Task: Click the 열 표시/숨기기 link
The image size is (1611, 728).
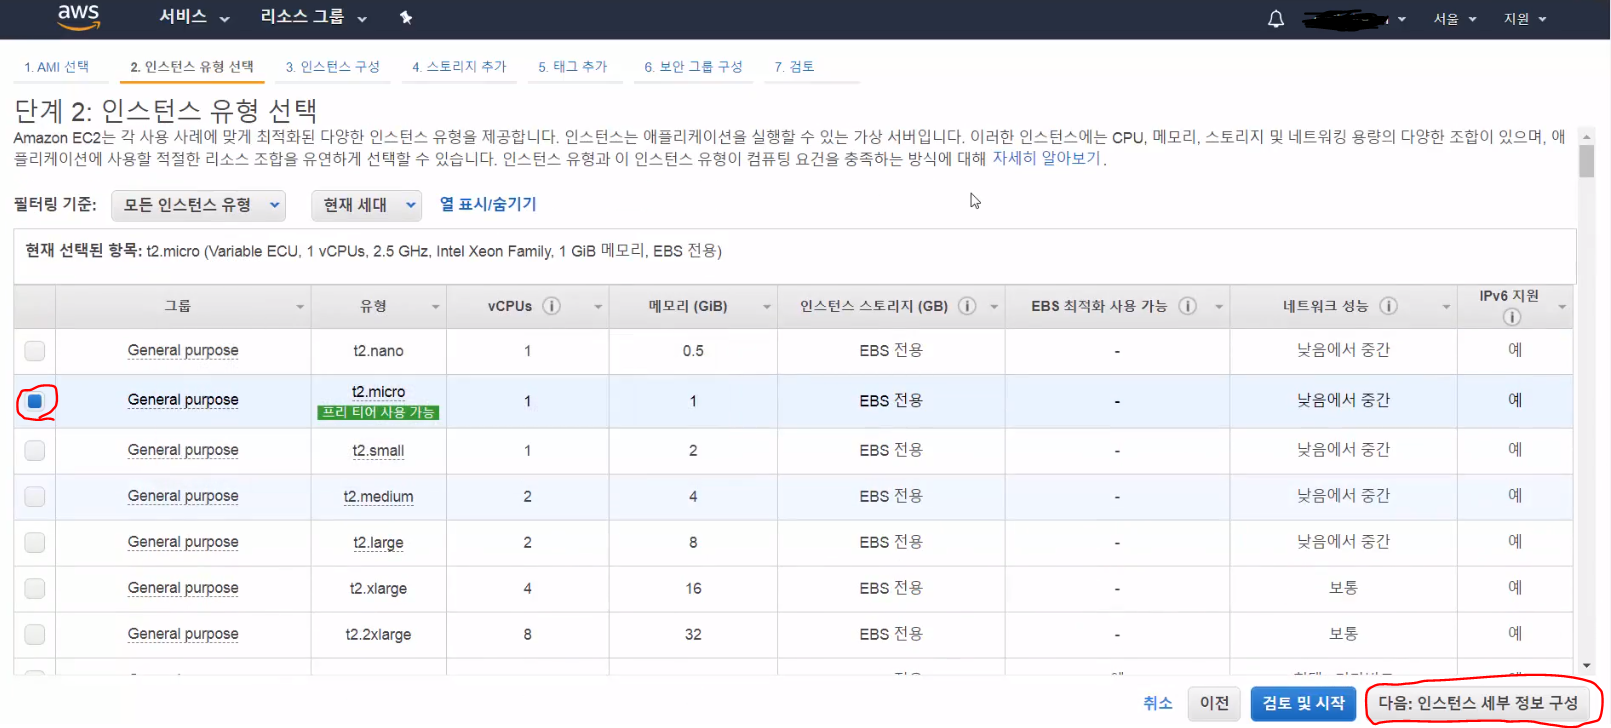Action: click(488, 204)
